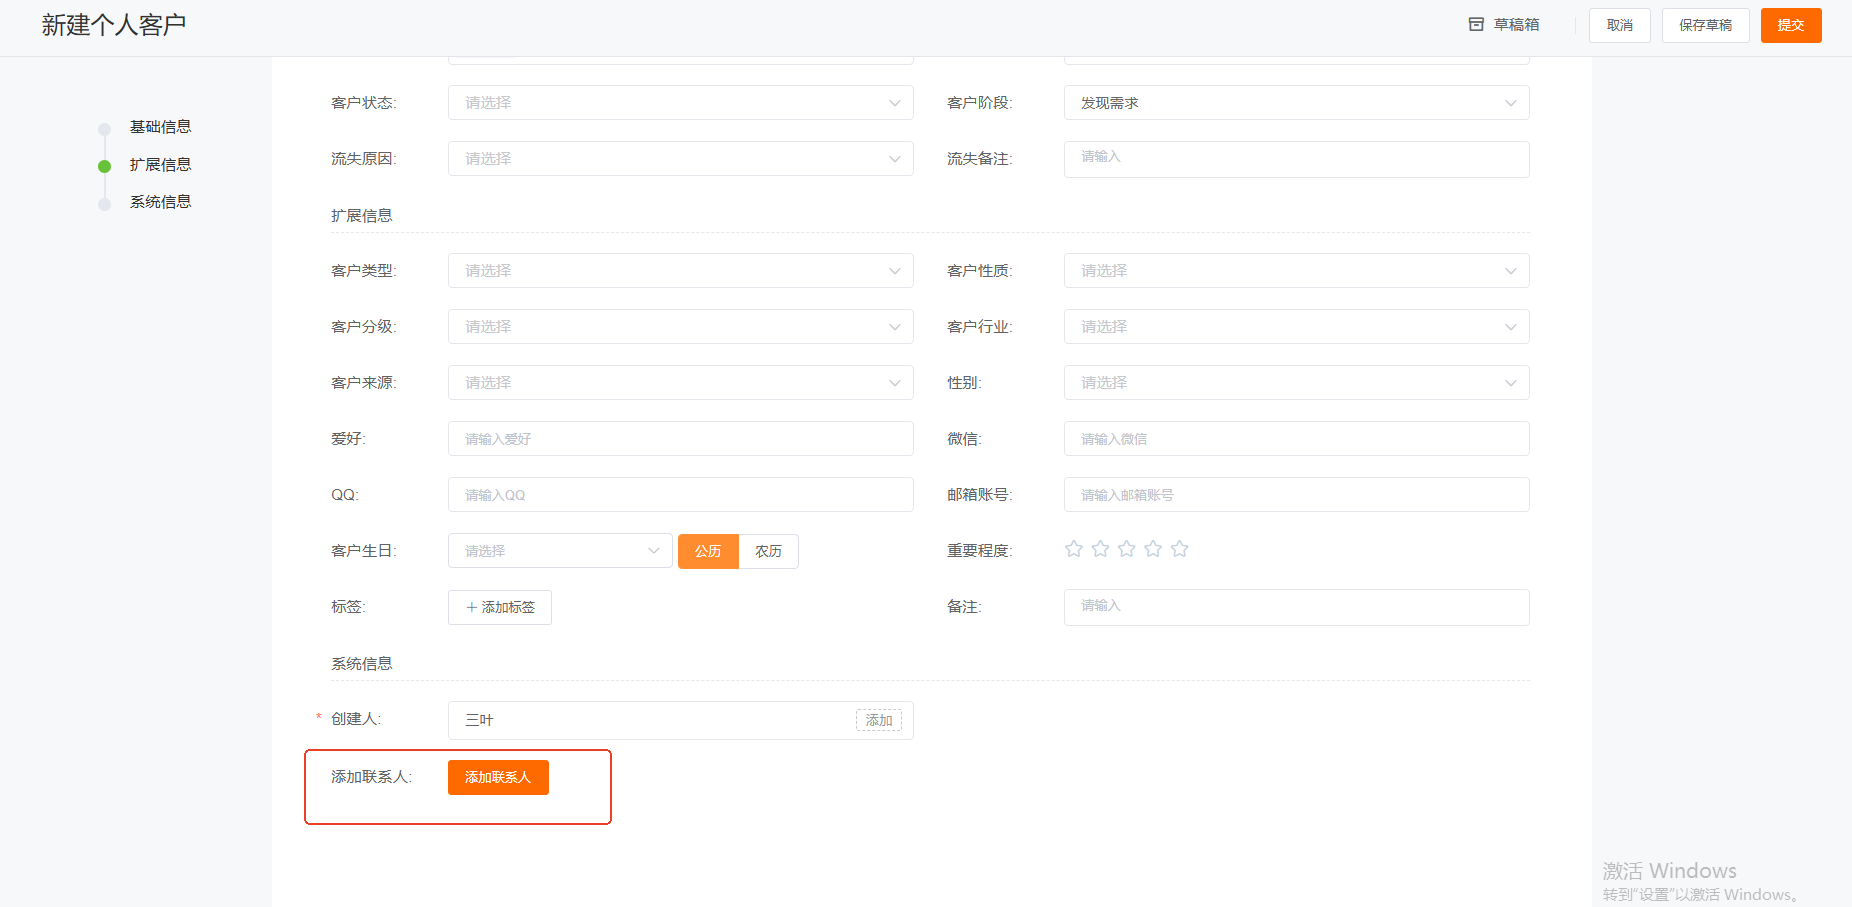The width and height of the screenshot is (1852, 907).
Task: Go to 系统信息 section in sidebar
Action: (160, 202)
